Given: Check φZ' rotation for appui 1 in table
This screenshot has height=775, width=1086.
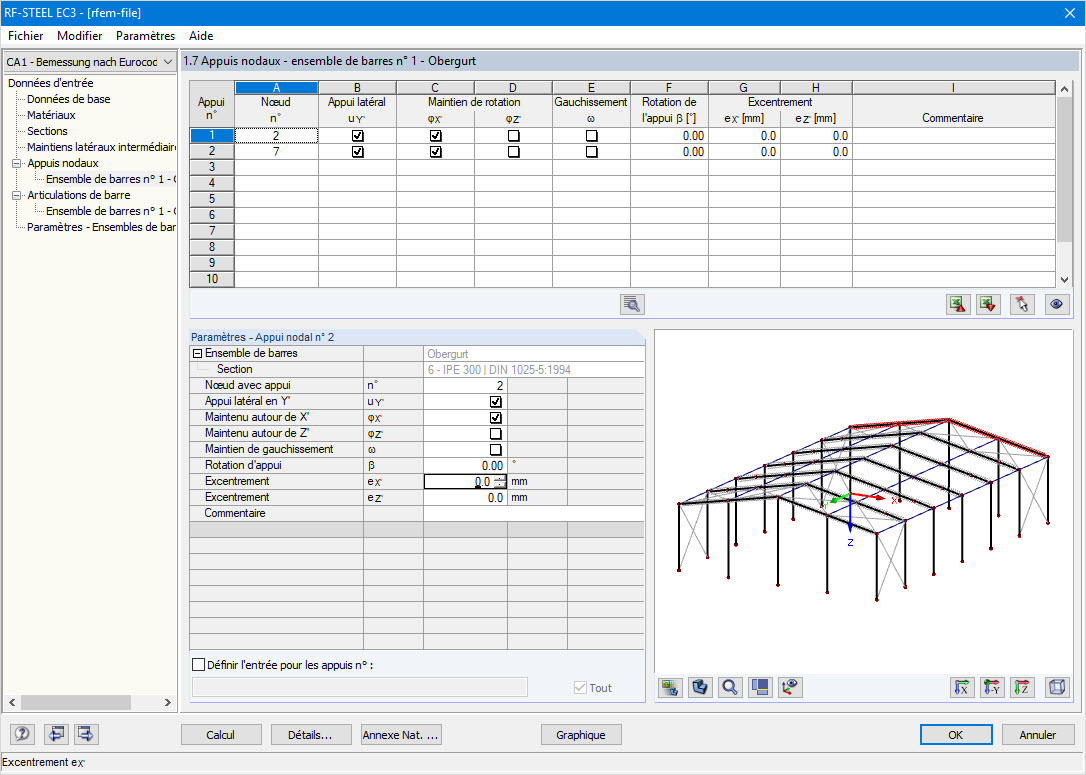Looking at the screenshot, I should pyautogui.click(x=513, y=136).
